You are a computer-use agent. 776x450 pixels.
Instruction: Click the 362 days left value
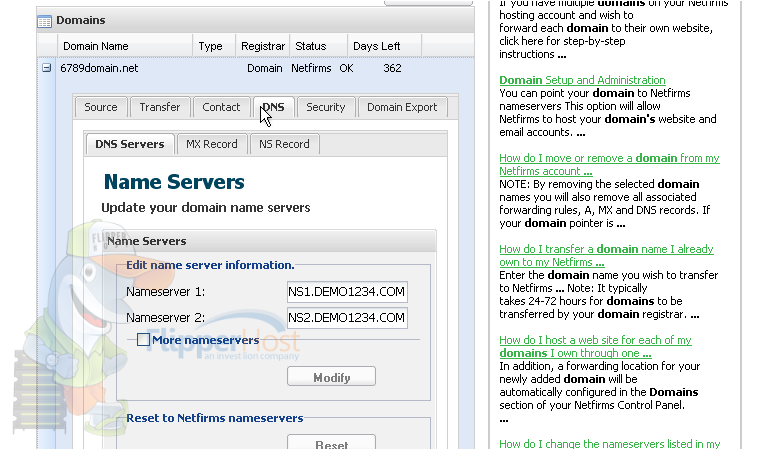point(392,68)
